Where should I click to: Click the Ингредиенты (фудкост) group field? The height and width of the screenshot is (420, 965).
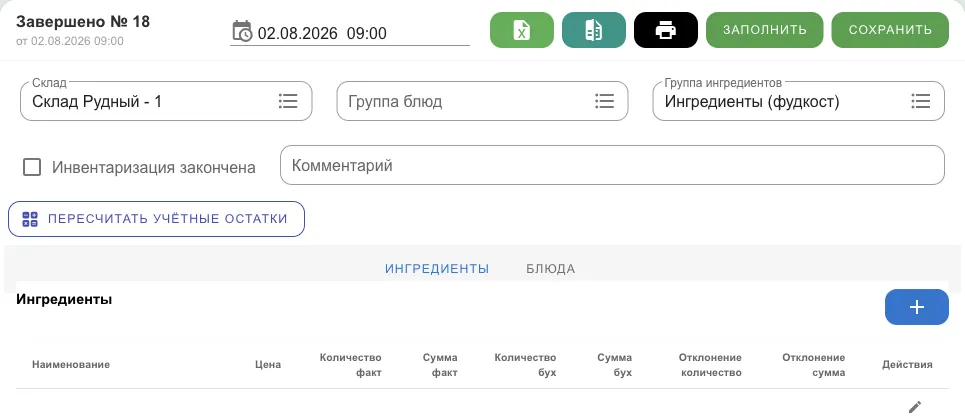[798, 101]
